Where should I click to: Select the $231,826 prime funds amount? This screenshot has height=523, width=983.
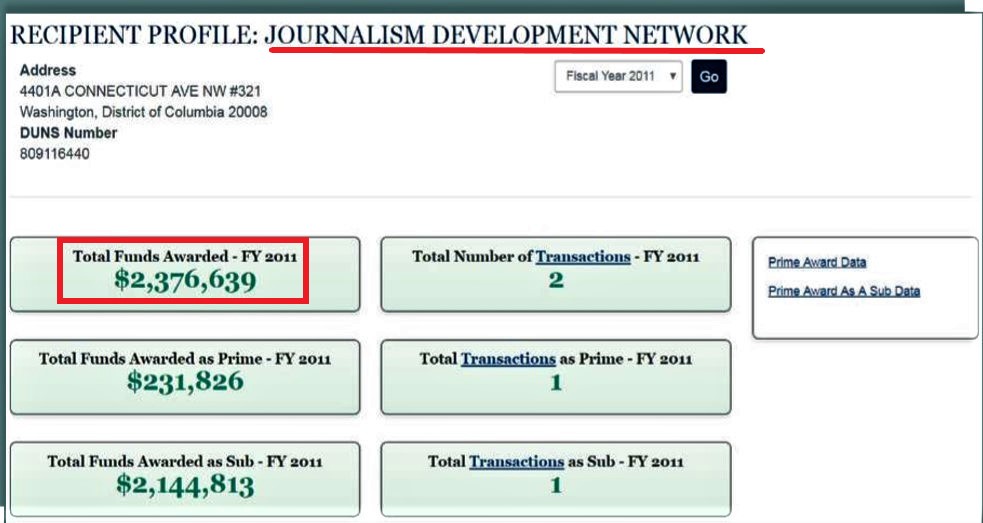[x=185, y=382]
